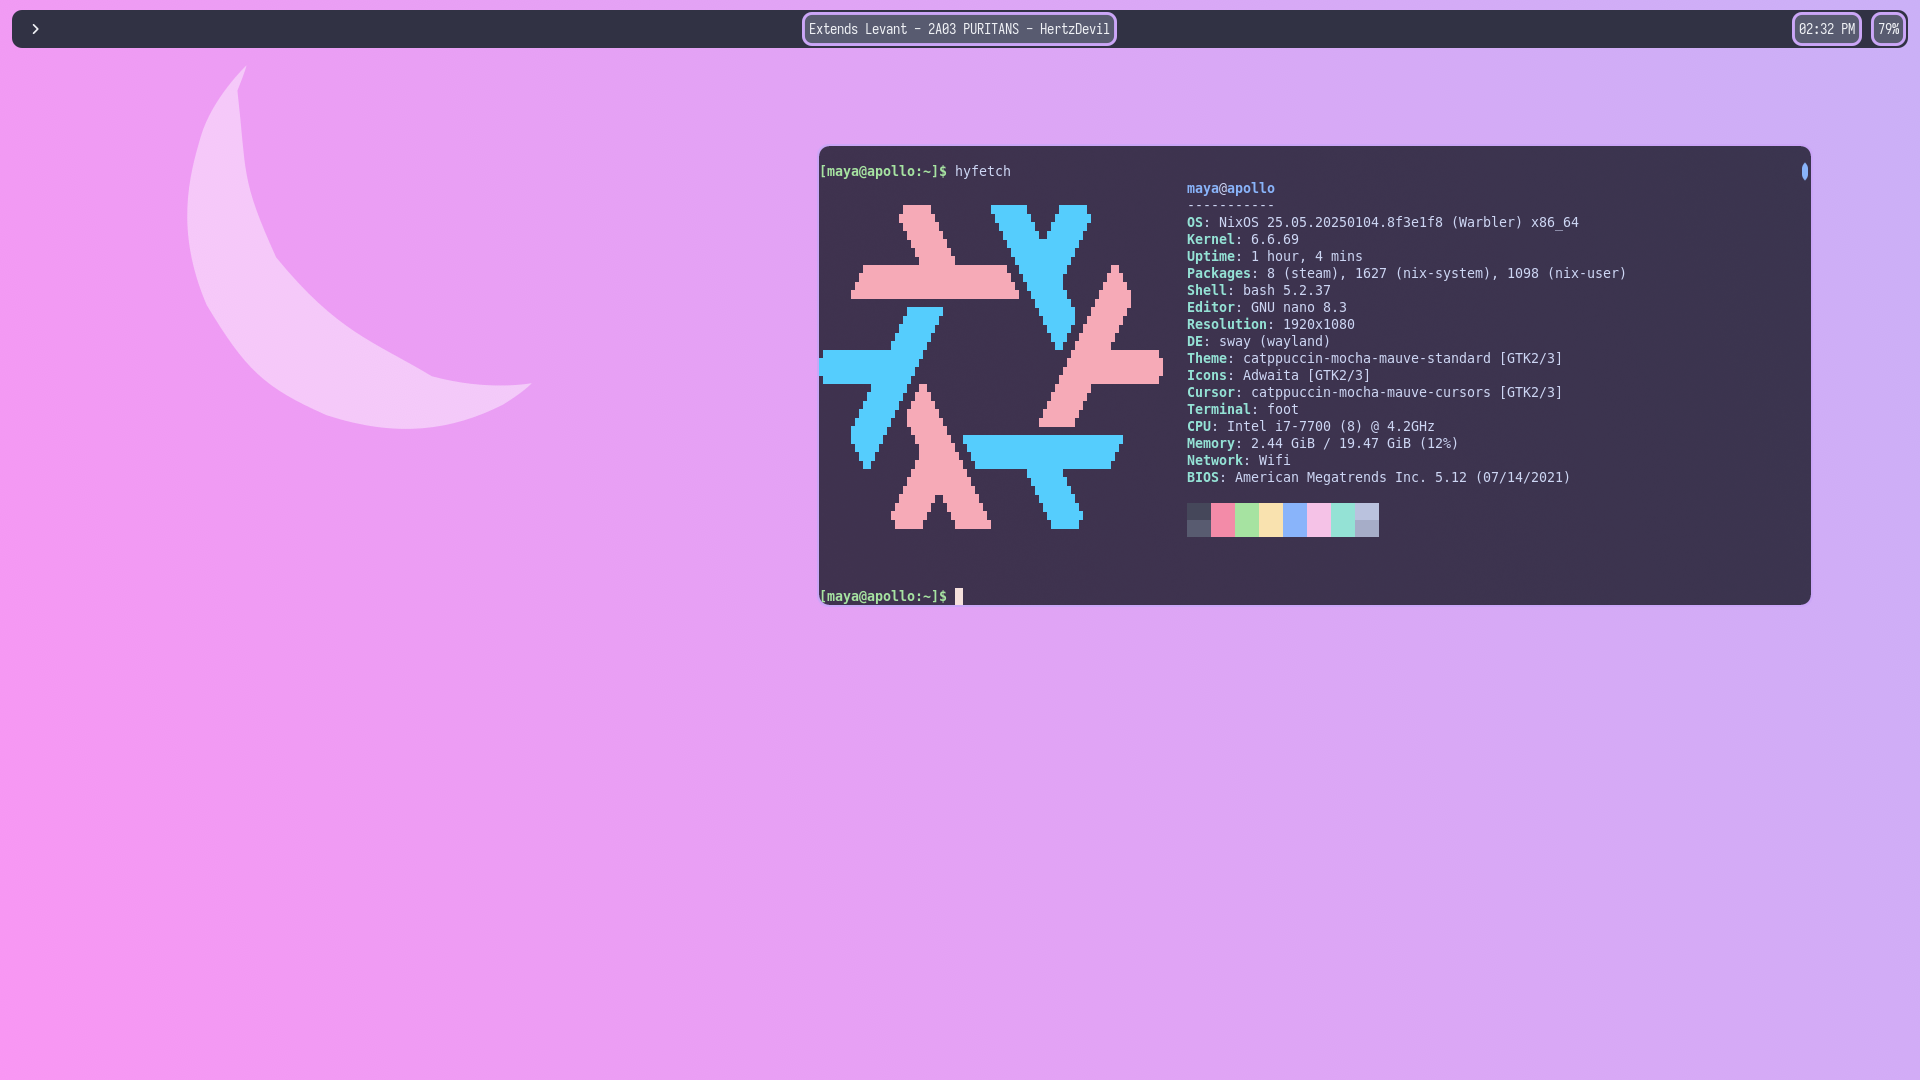Click the typed hyfetch command text
Viewport: 1920px width, 1080px height.
[982, 172]
